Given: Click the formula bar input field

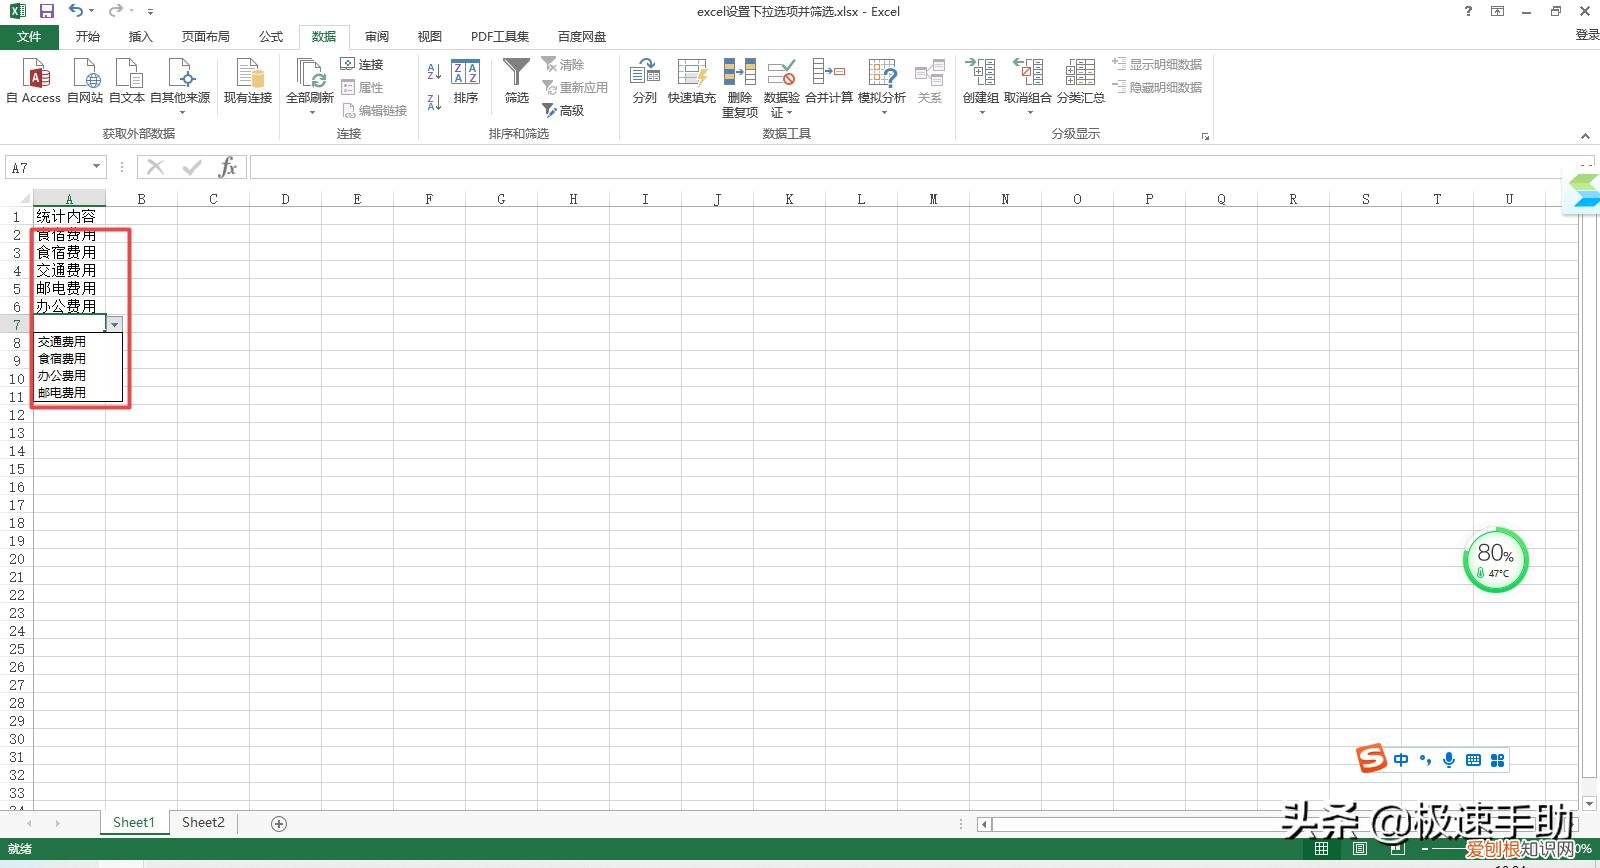Looking at the screenshot, I should coord(900,167).
